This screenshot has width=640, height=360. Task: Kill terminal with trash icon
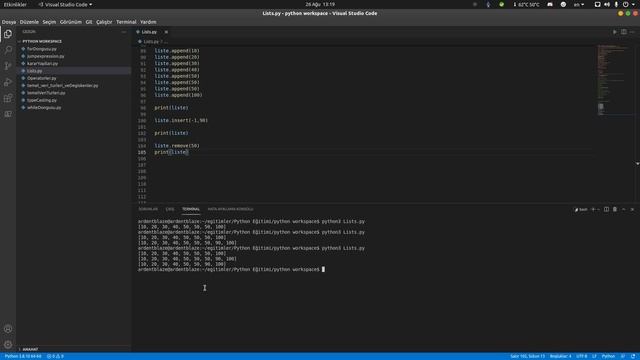point(615,209)
